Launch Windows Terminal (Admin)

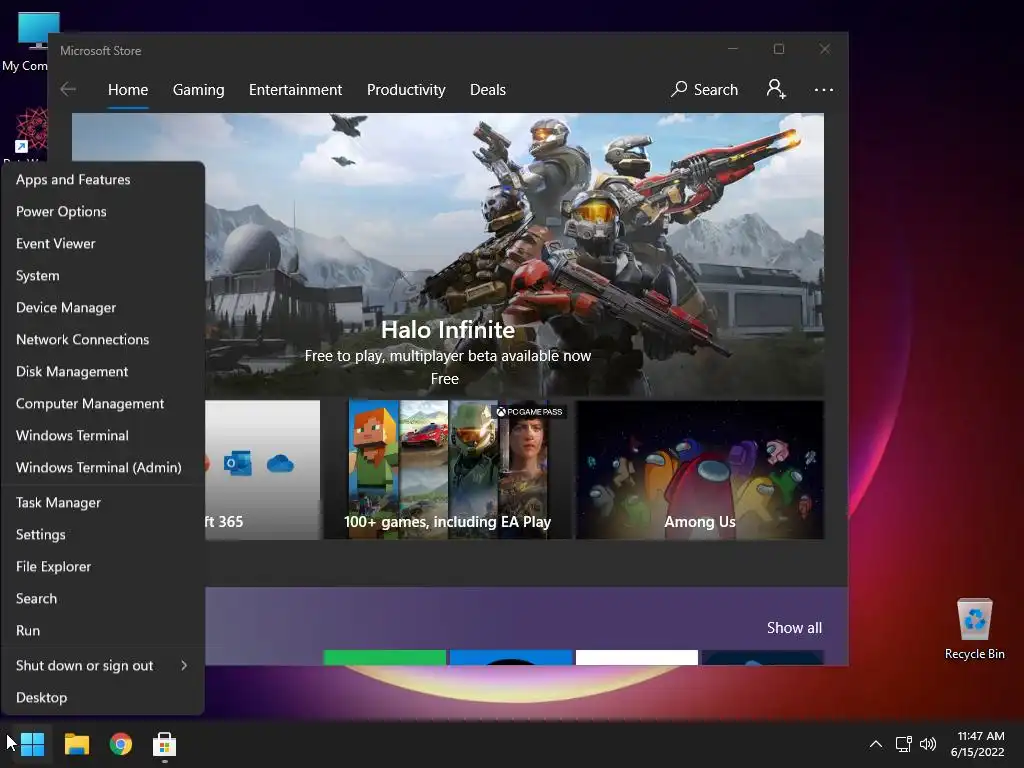(x=103, y=468)
